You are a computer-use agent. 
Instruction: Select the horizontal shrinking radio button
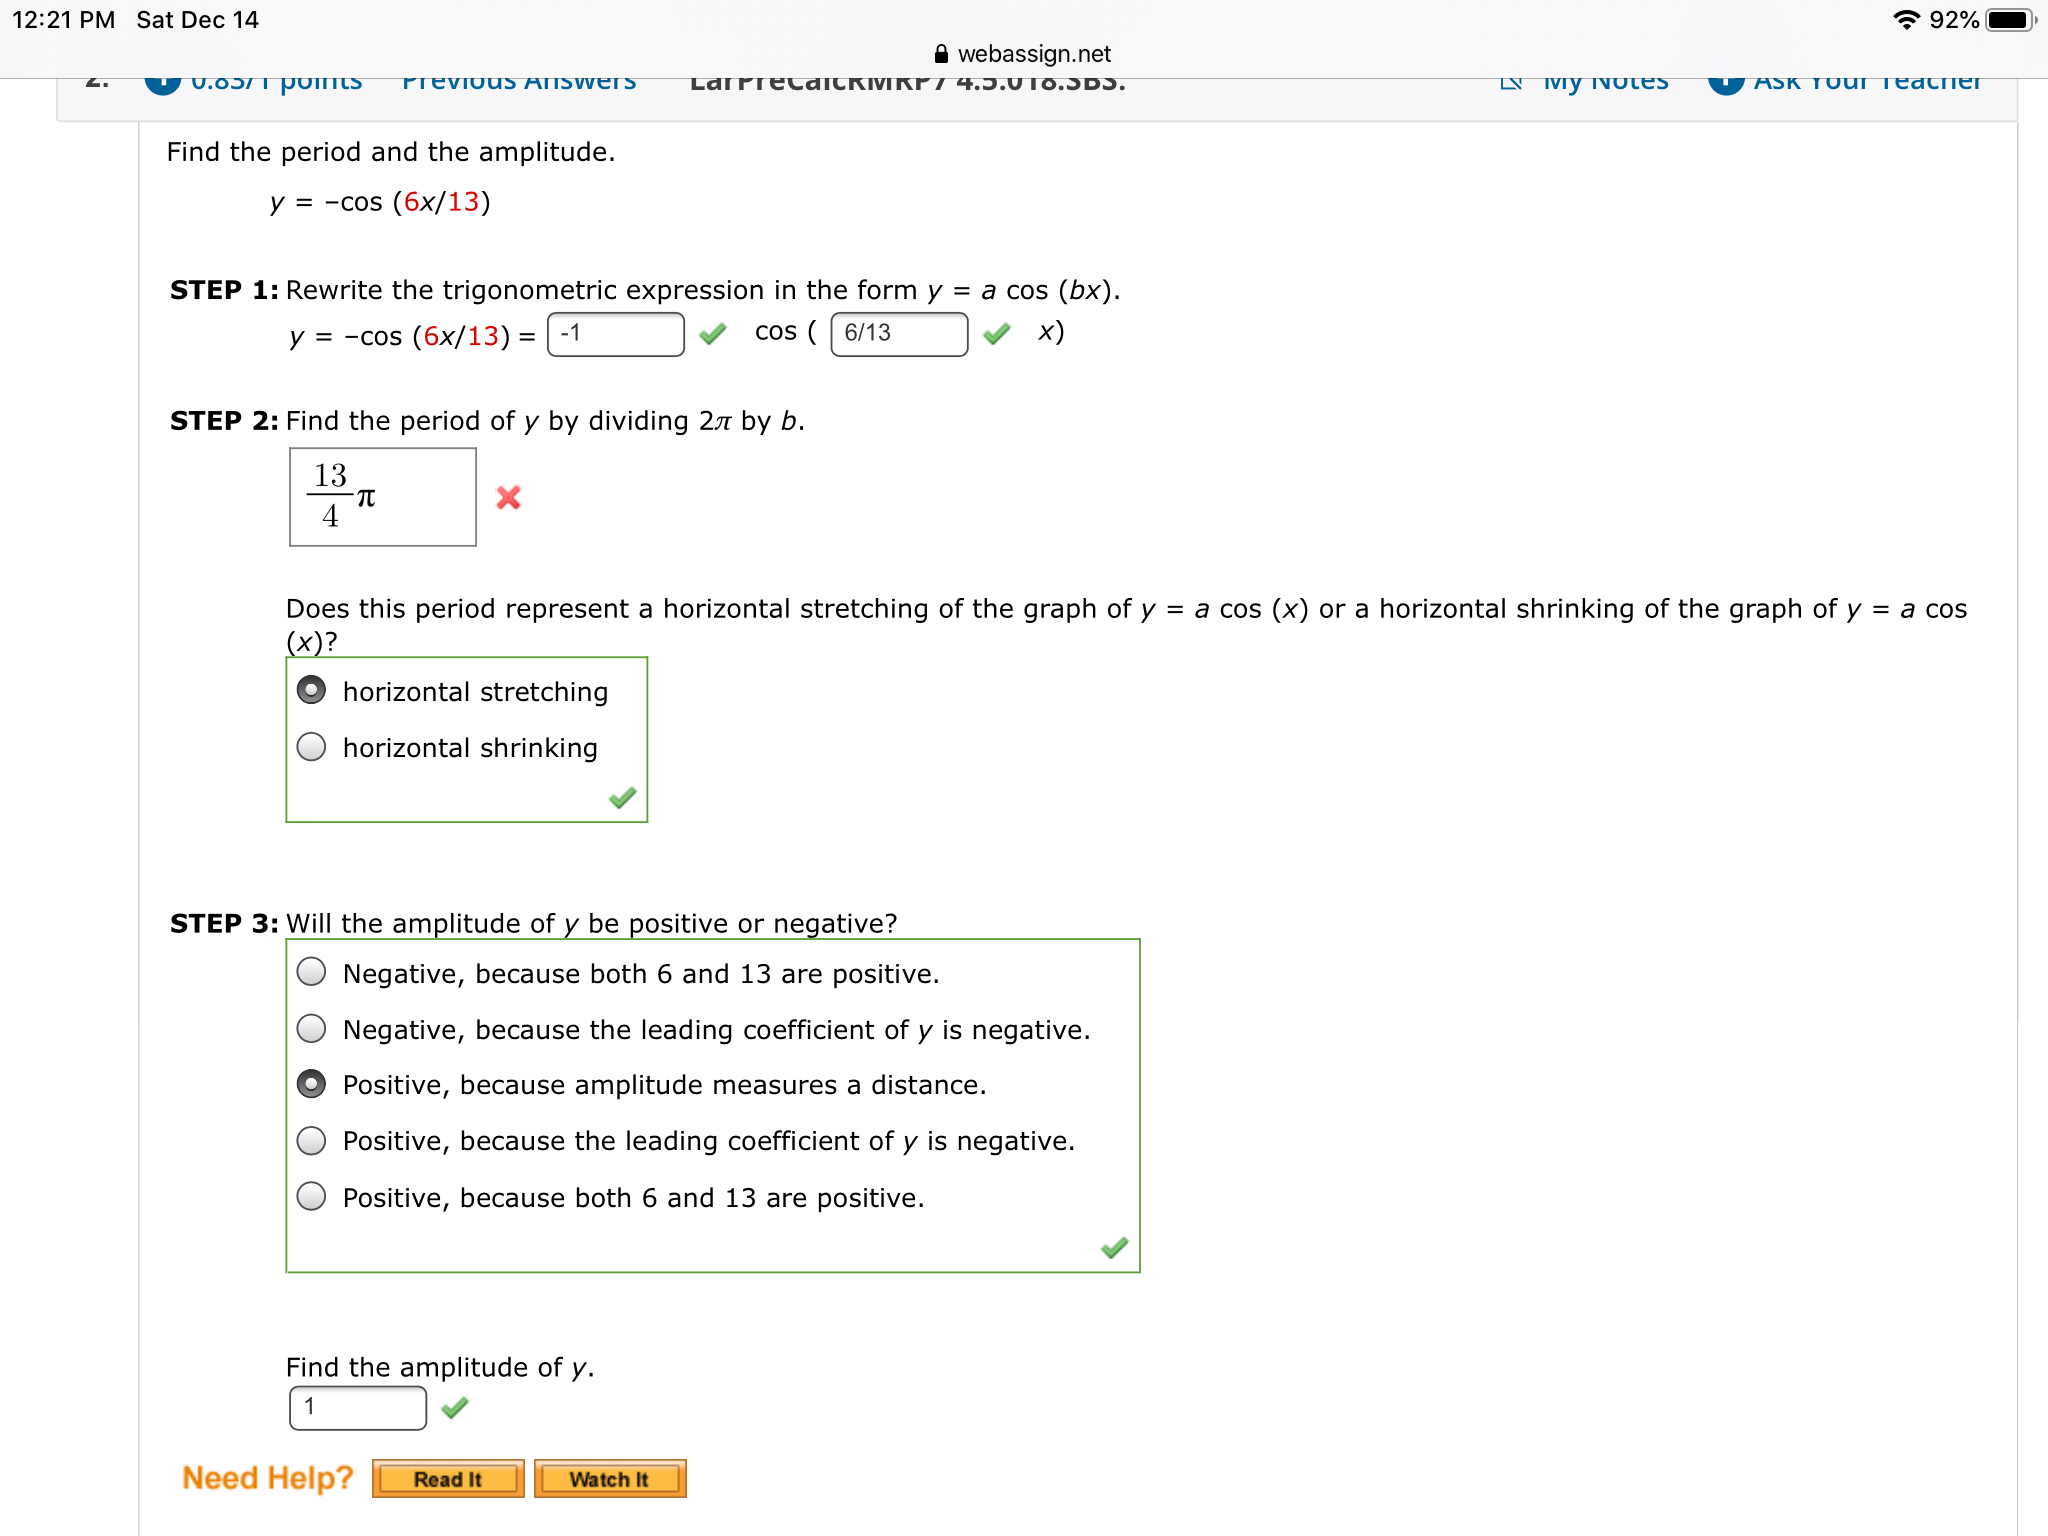point(312,746)
